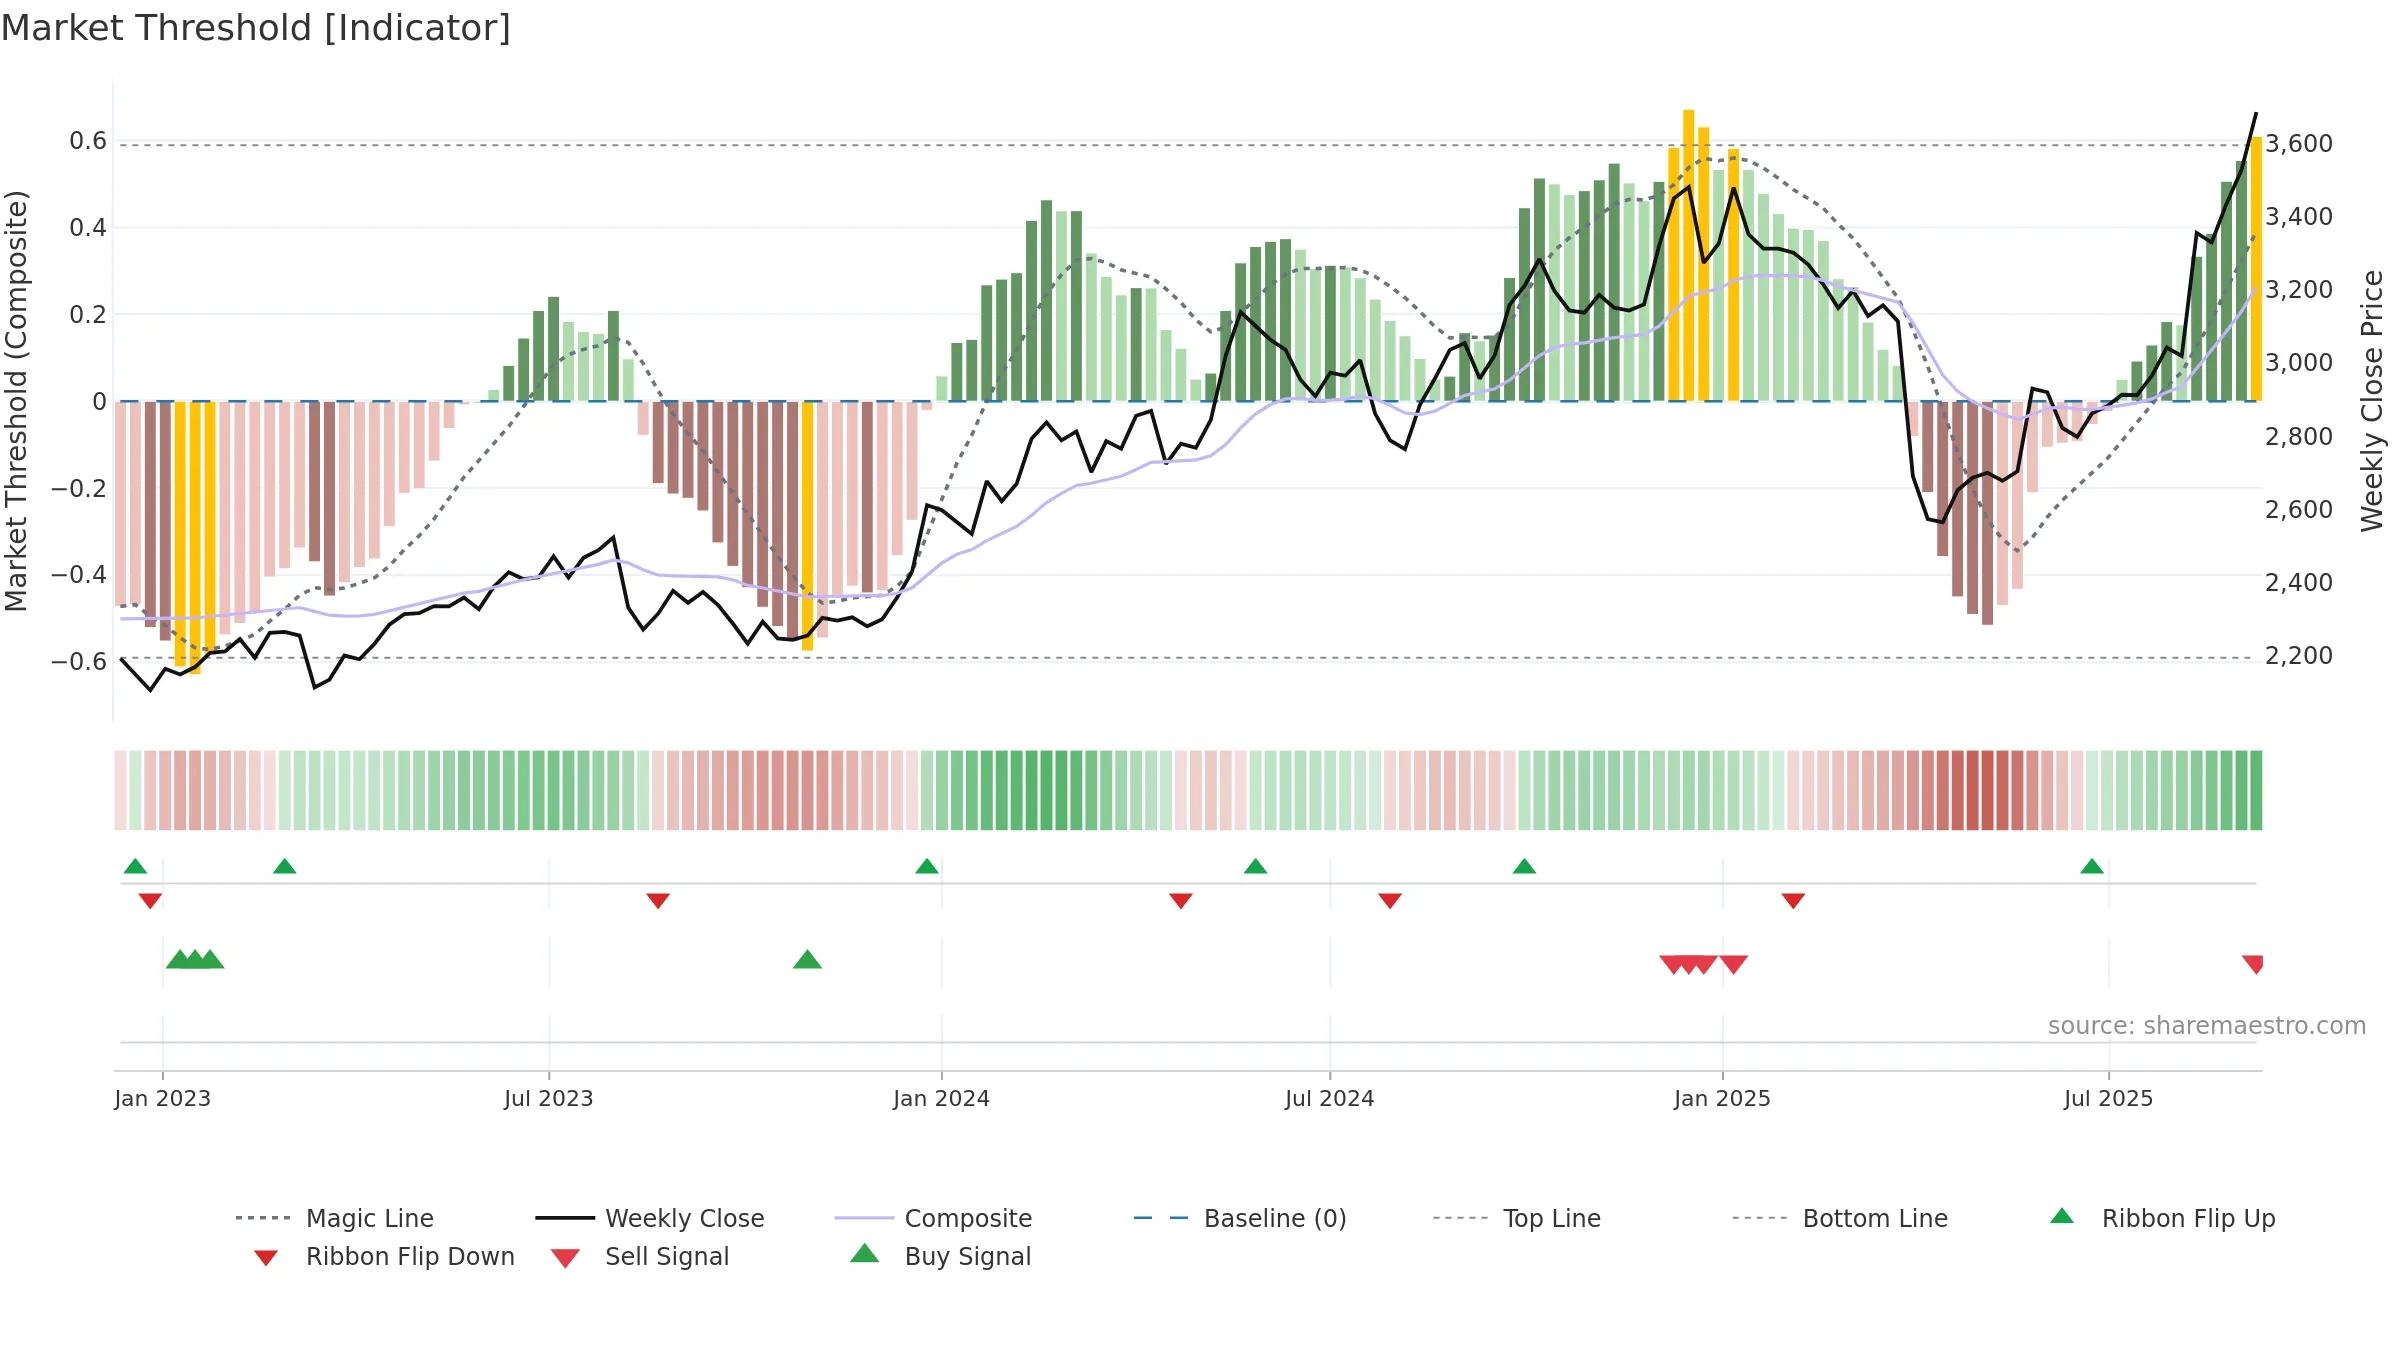Click the Ribbon Flip Up marker in Mar 2023
This screenshot has width=2400, height=1350.
pyautogui.click(x=285, y=866)
